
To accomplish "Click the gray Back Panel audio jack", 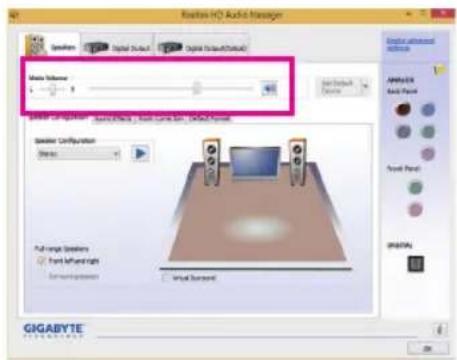I will pos(403,131).
